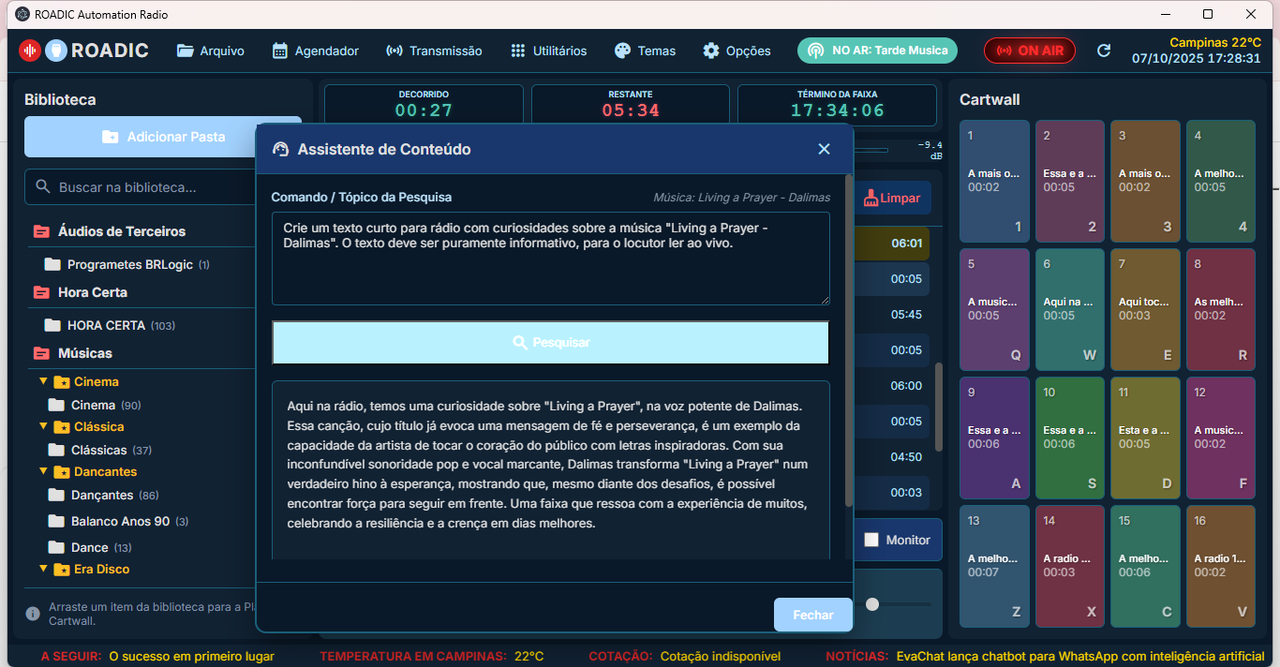Trigger cartwall pad 2 Essa e a...
This screenshot has height=667, width=1280.
click(x=1070, y=180)
